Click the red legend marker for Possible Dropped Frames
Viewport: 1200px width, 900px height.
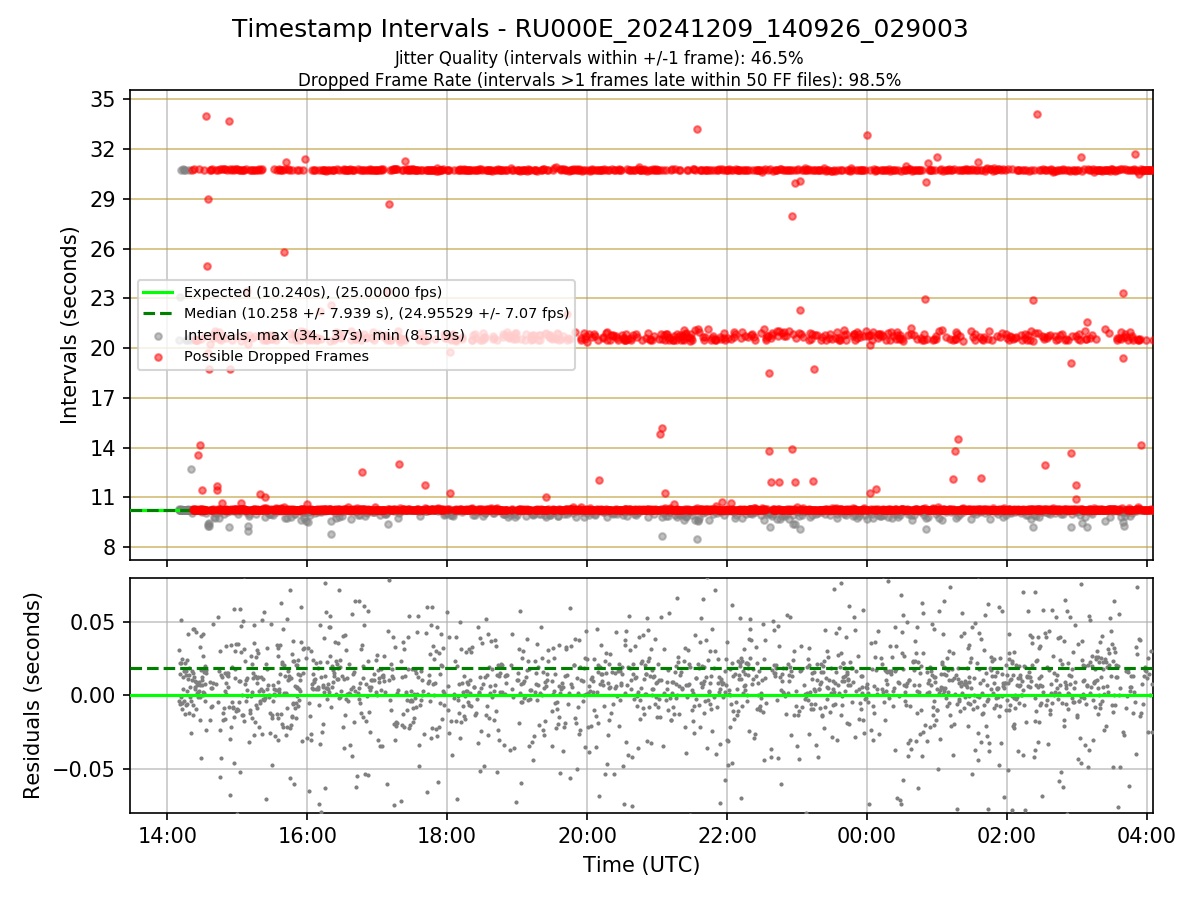[x=158, y=356]
